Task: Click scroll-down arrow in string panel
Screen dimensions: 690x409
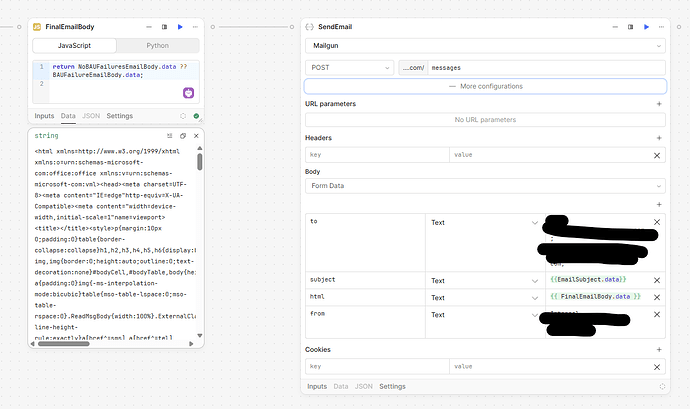Action: click(200, 335)
